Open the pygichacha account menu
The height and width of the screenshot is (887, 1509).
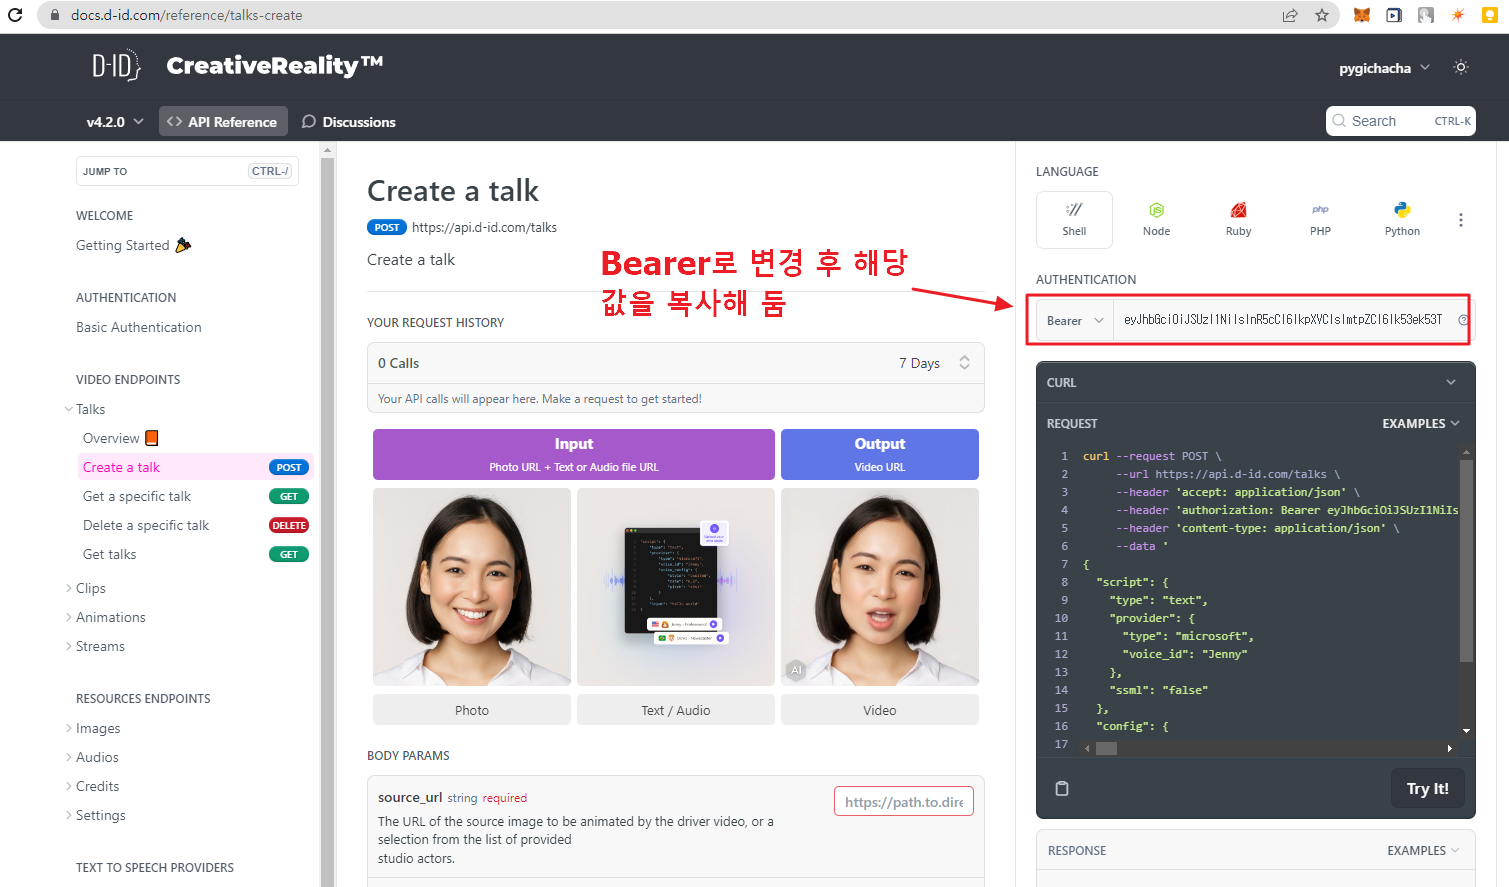point(1384,68)
